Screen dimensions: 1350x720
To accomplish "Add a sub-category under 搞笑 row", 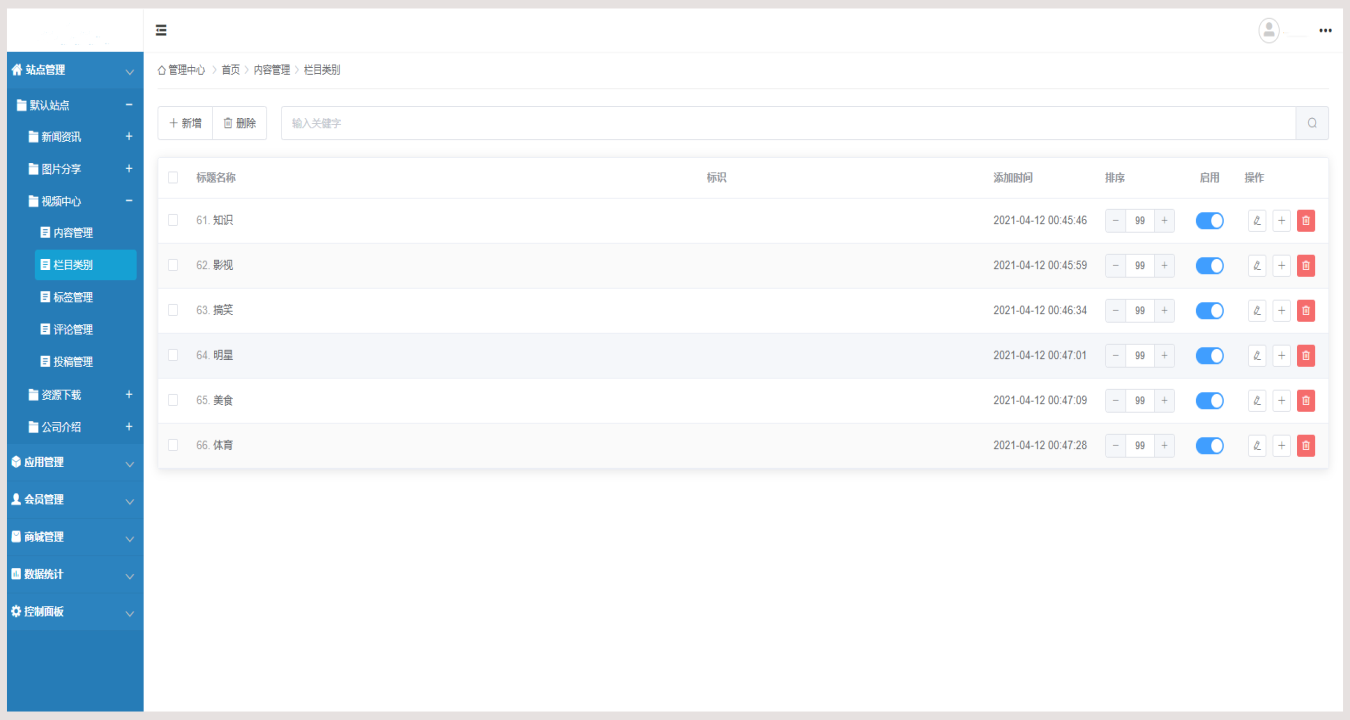I will click(x=1281, y=311).
